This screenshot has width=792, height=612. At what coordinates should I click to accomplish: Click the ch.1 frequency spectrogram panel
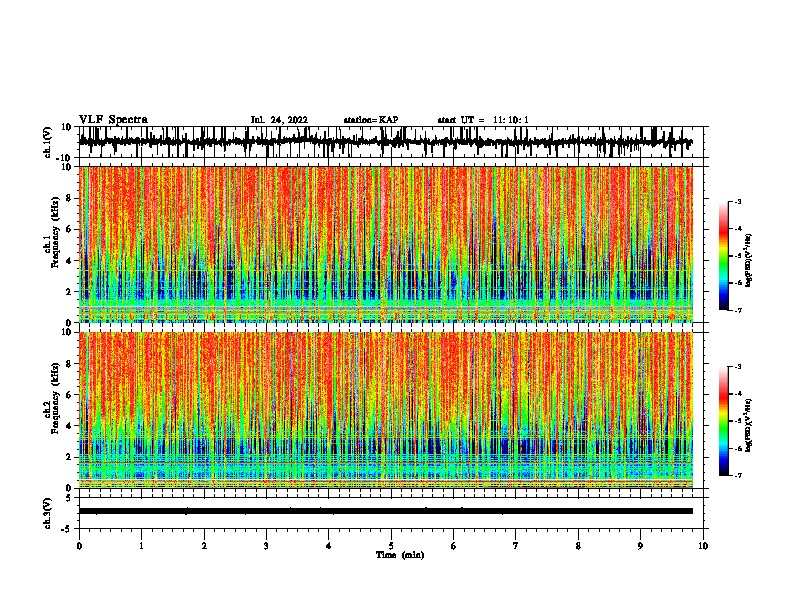pyautogui.click(x=385, y=244)
